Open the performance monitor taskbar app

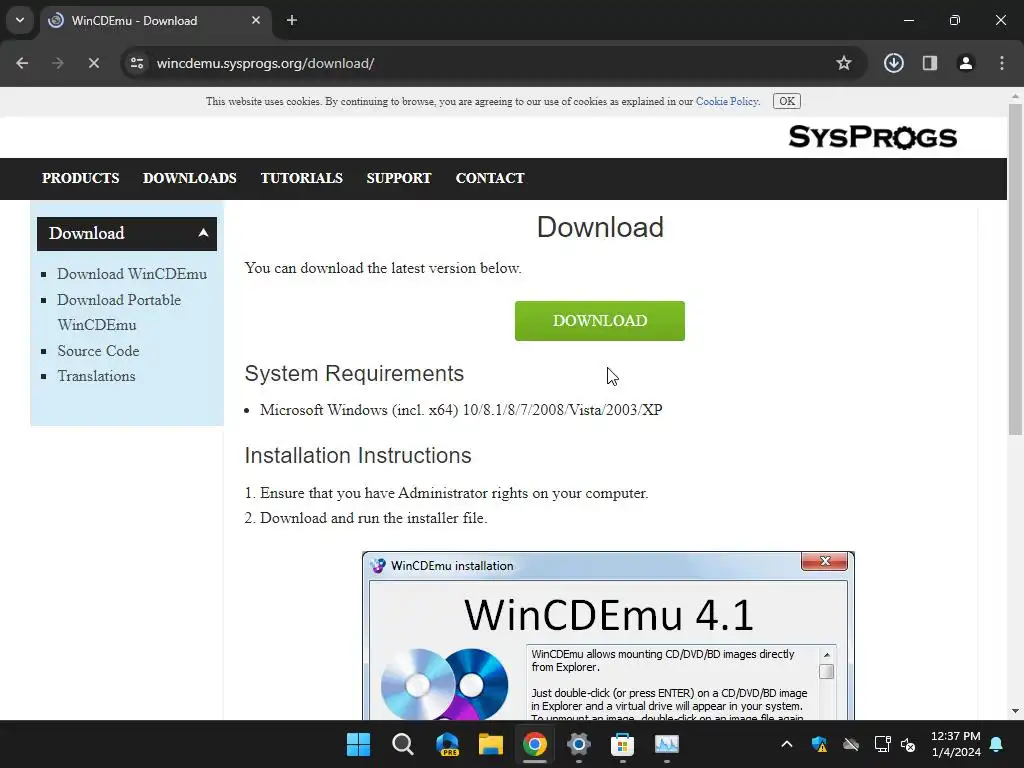667,744
